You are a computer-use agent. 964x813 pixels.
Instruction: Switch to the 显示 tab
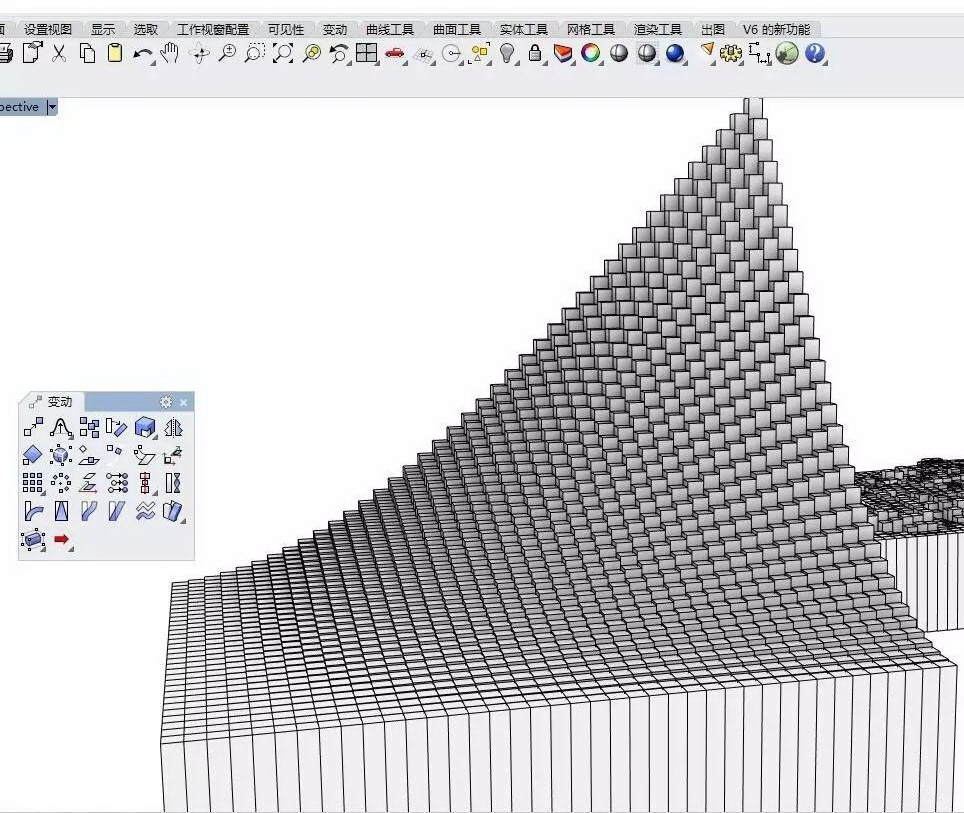103,29
